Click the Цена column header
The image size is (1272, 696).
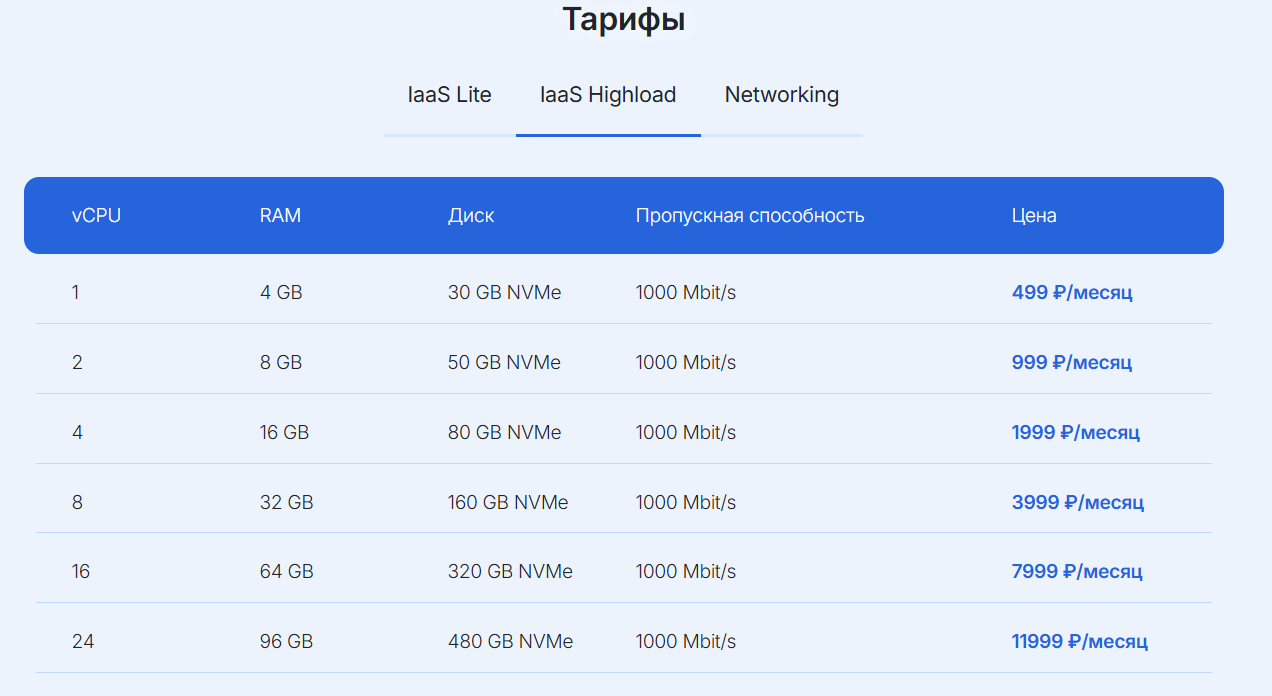pyautogui.click(x=1034, y=216)
